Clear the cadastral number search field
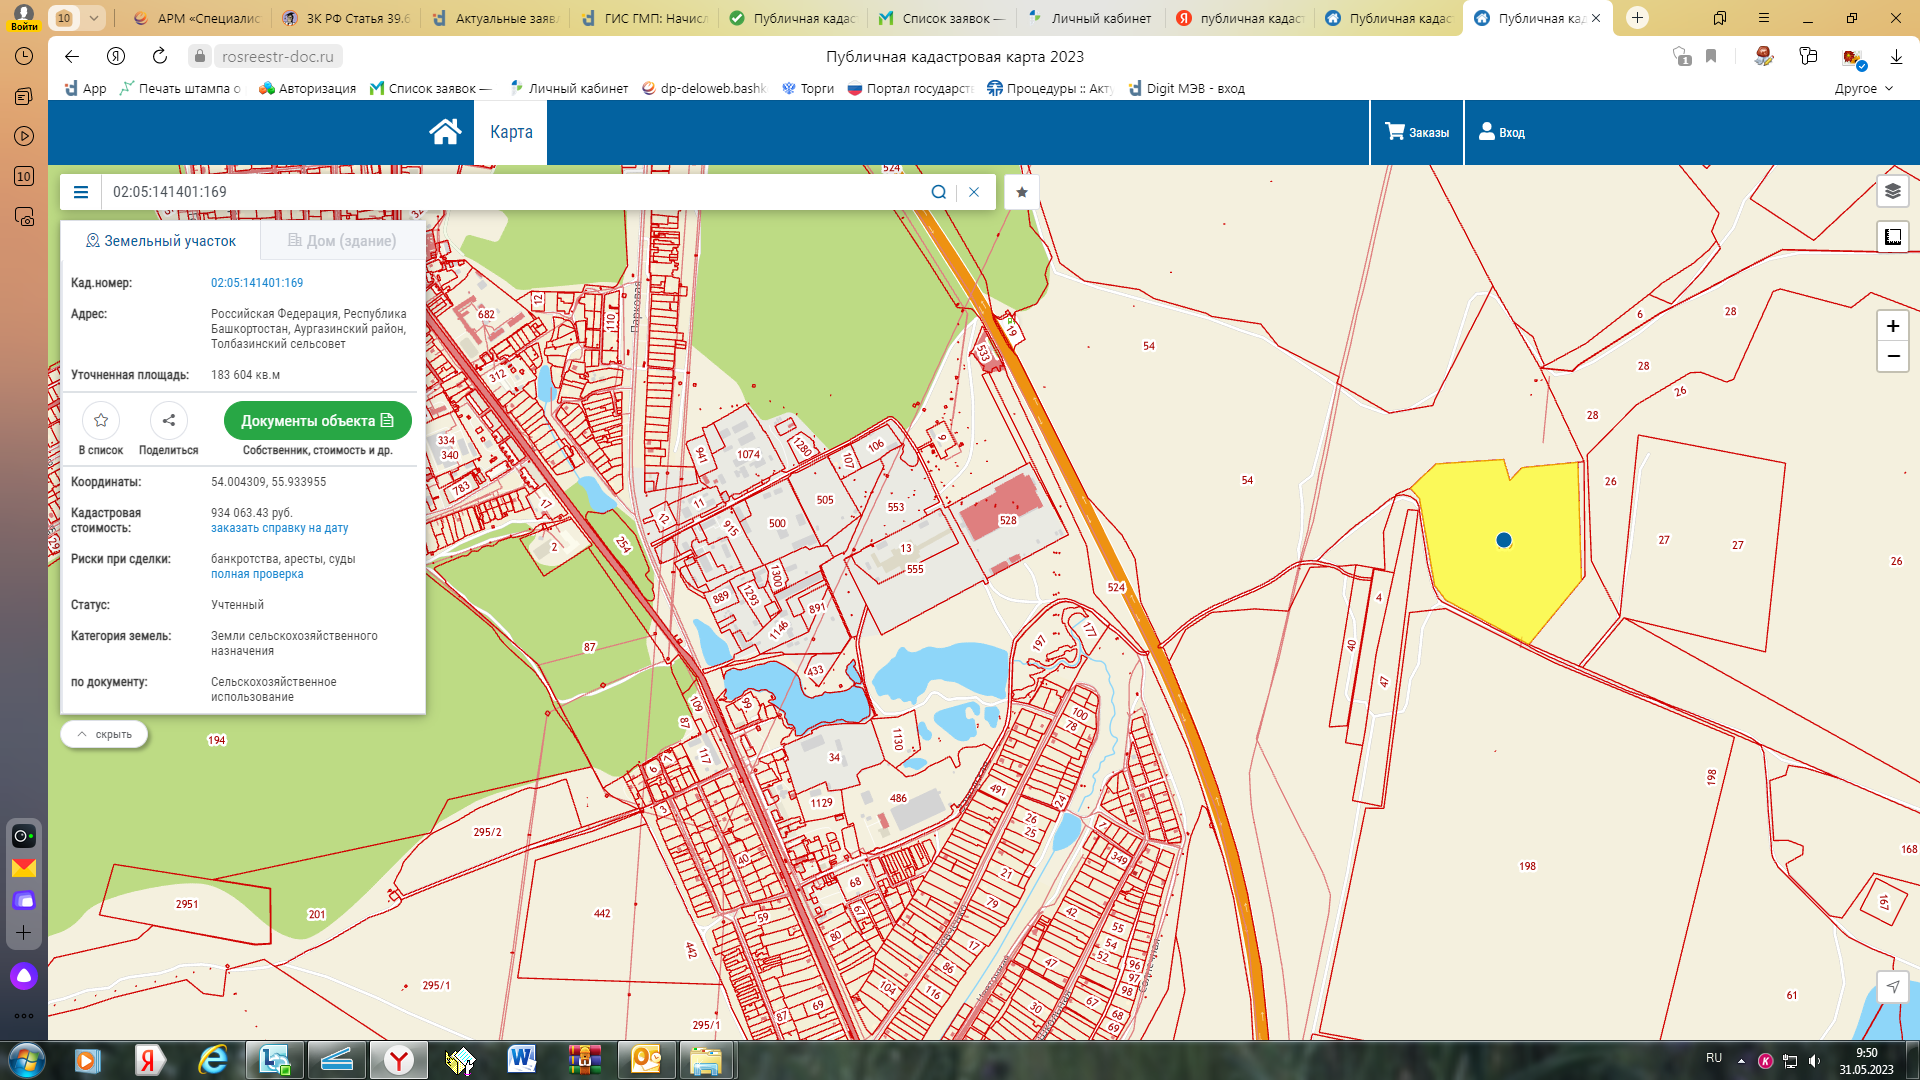Screen dimensions: 1920x1080 coord(974,192)
